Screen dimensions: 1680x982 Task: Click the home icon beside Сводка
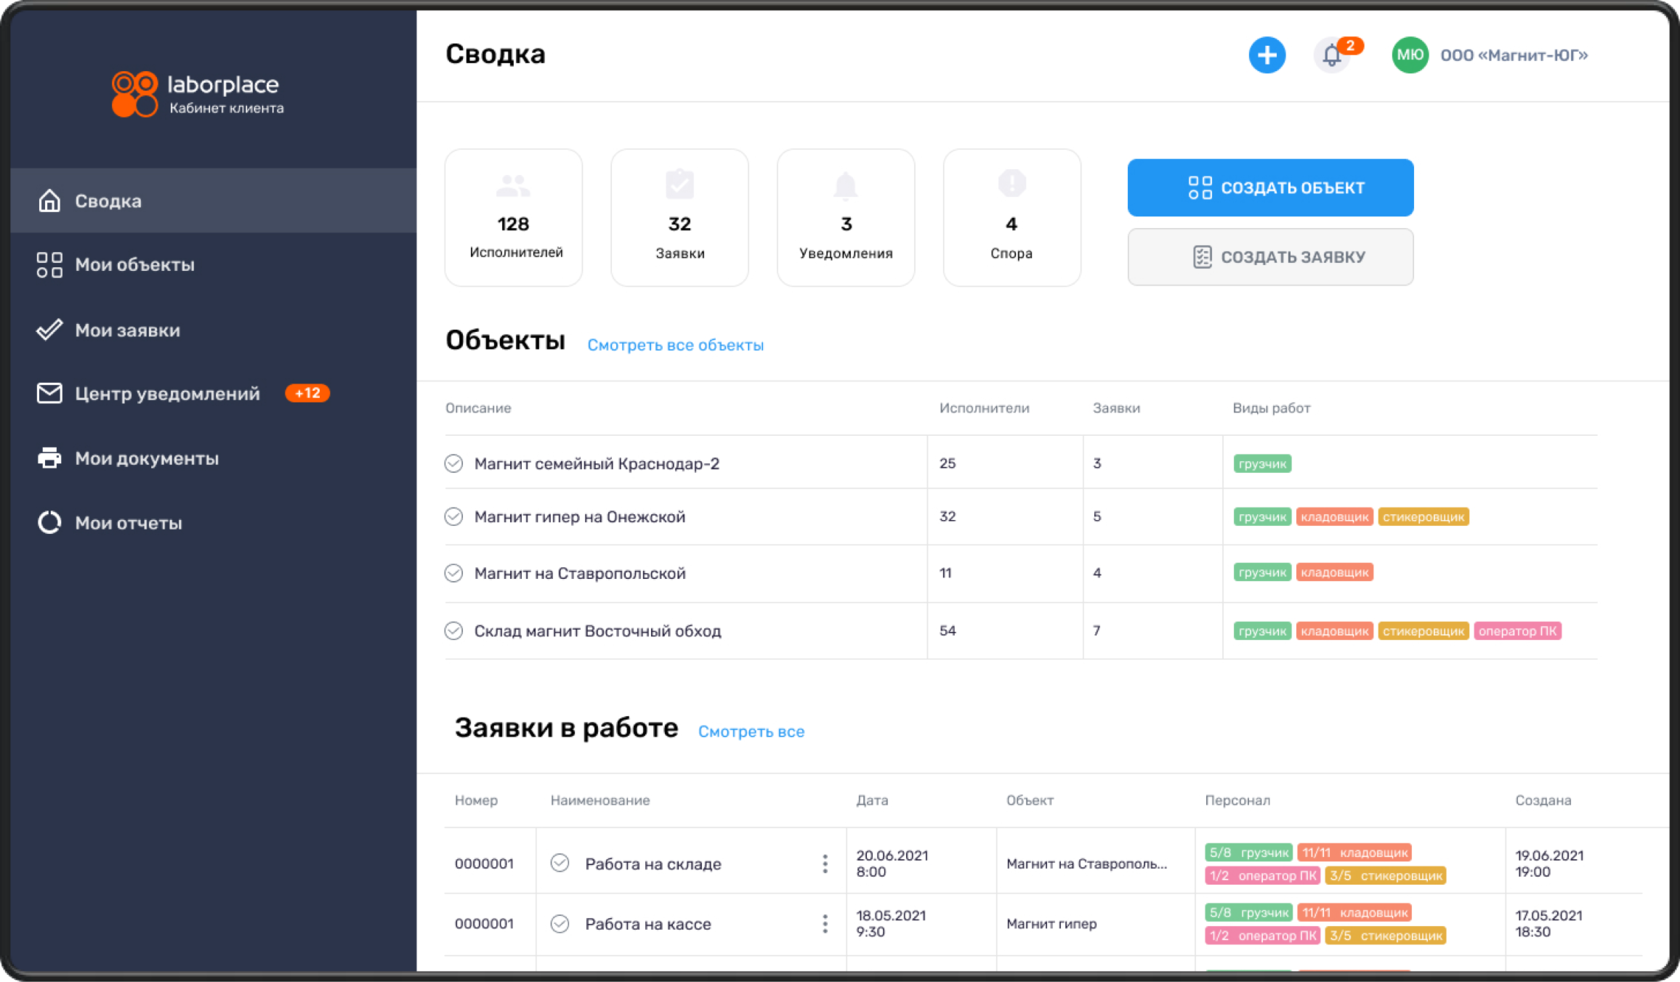click(49, 201)
